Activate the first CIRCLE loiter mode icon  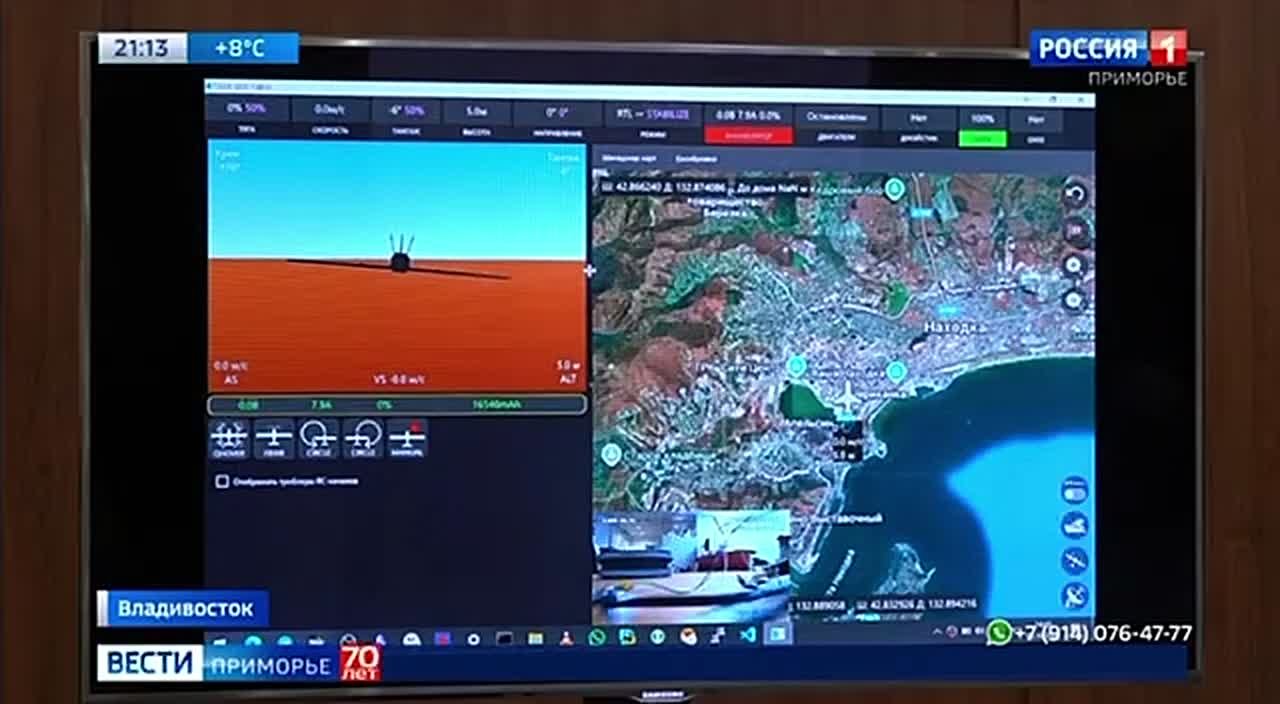point(318,438)
